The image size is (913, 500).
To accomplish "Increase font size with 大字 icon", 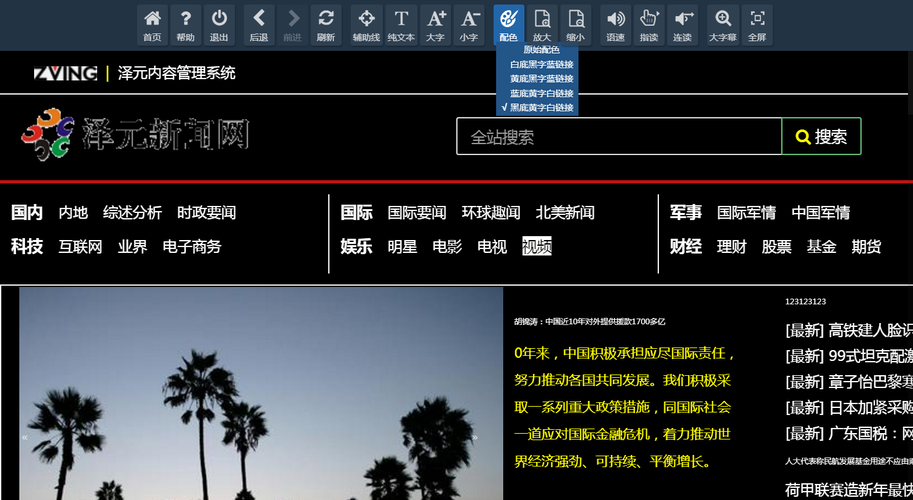I will [x=435, y=25].
